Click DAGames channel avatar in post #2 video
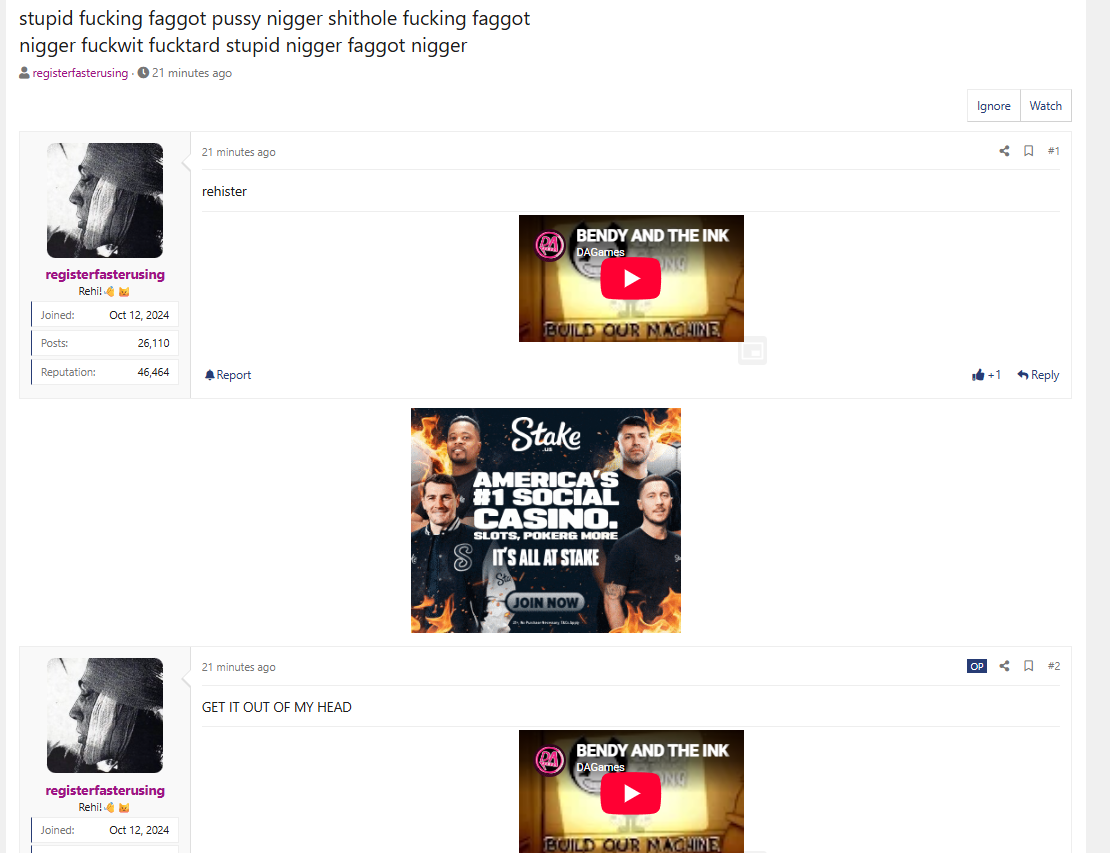This screenshot has height=853, width=1110. tap(549, 761)
